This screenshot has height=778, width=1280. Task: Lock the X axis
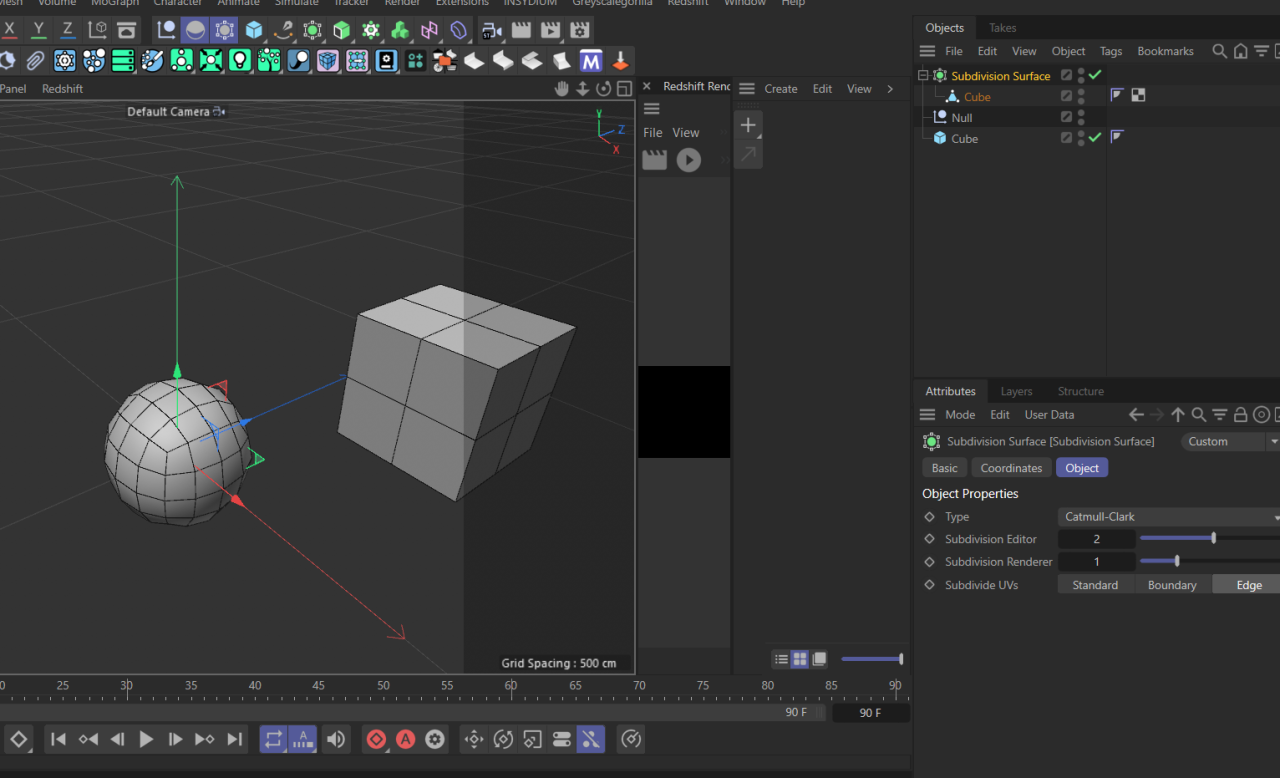pyautogui.click(x=9, y=30)
